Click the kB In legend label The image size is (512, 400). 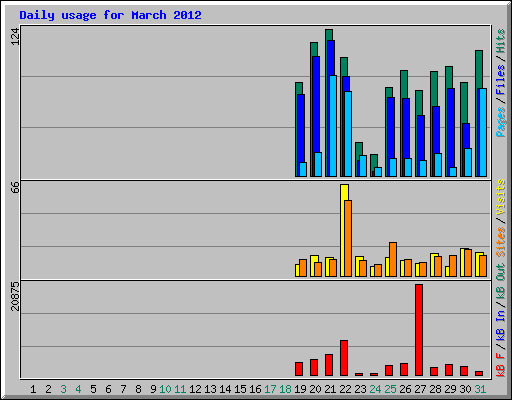pos(501,316)
